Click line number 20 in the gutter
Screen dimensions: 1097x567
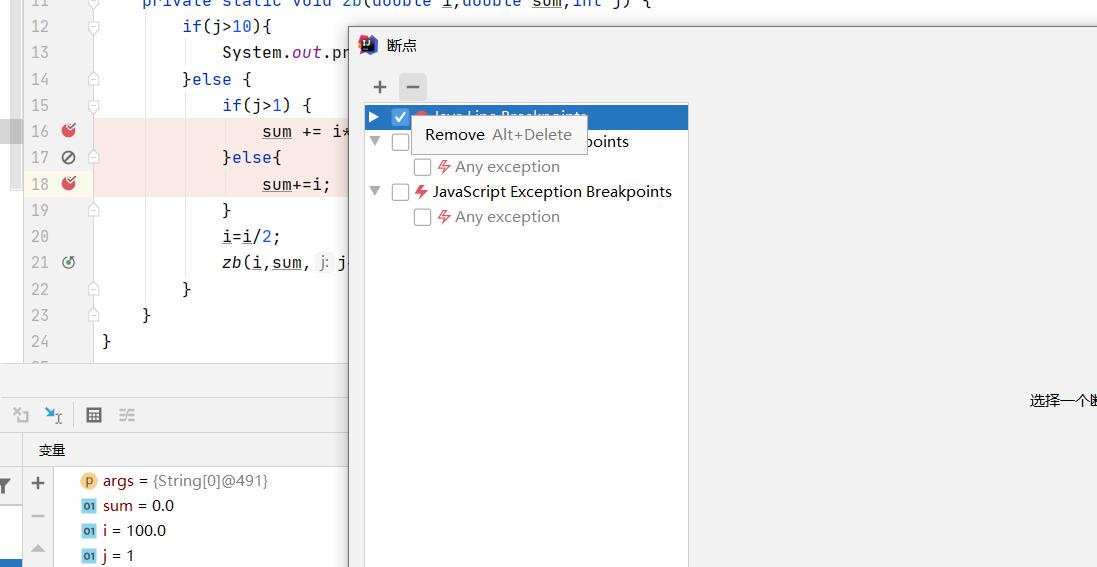[40, 236]
